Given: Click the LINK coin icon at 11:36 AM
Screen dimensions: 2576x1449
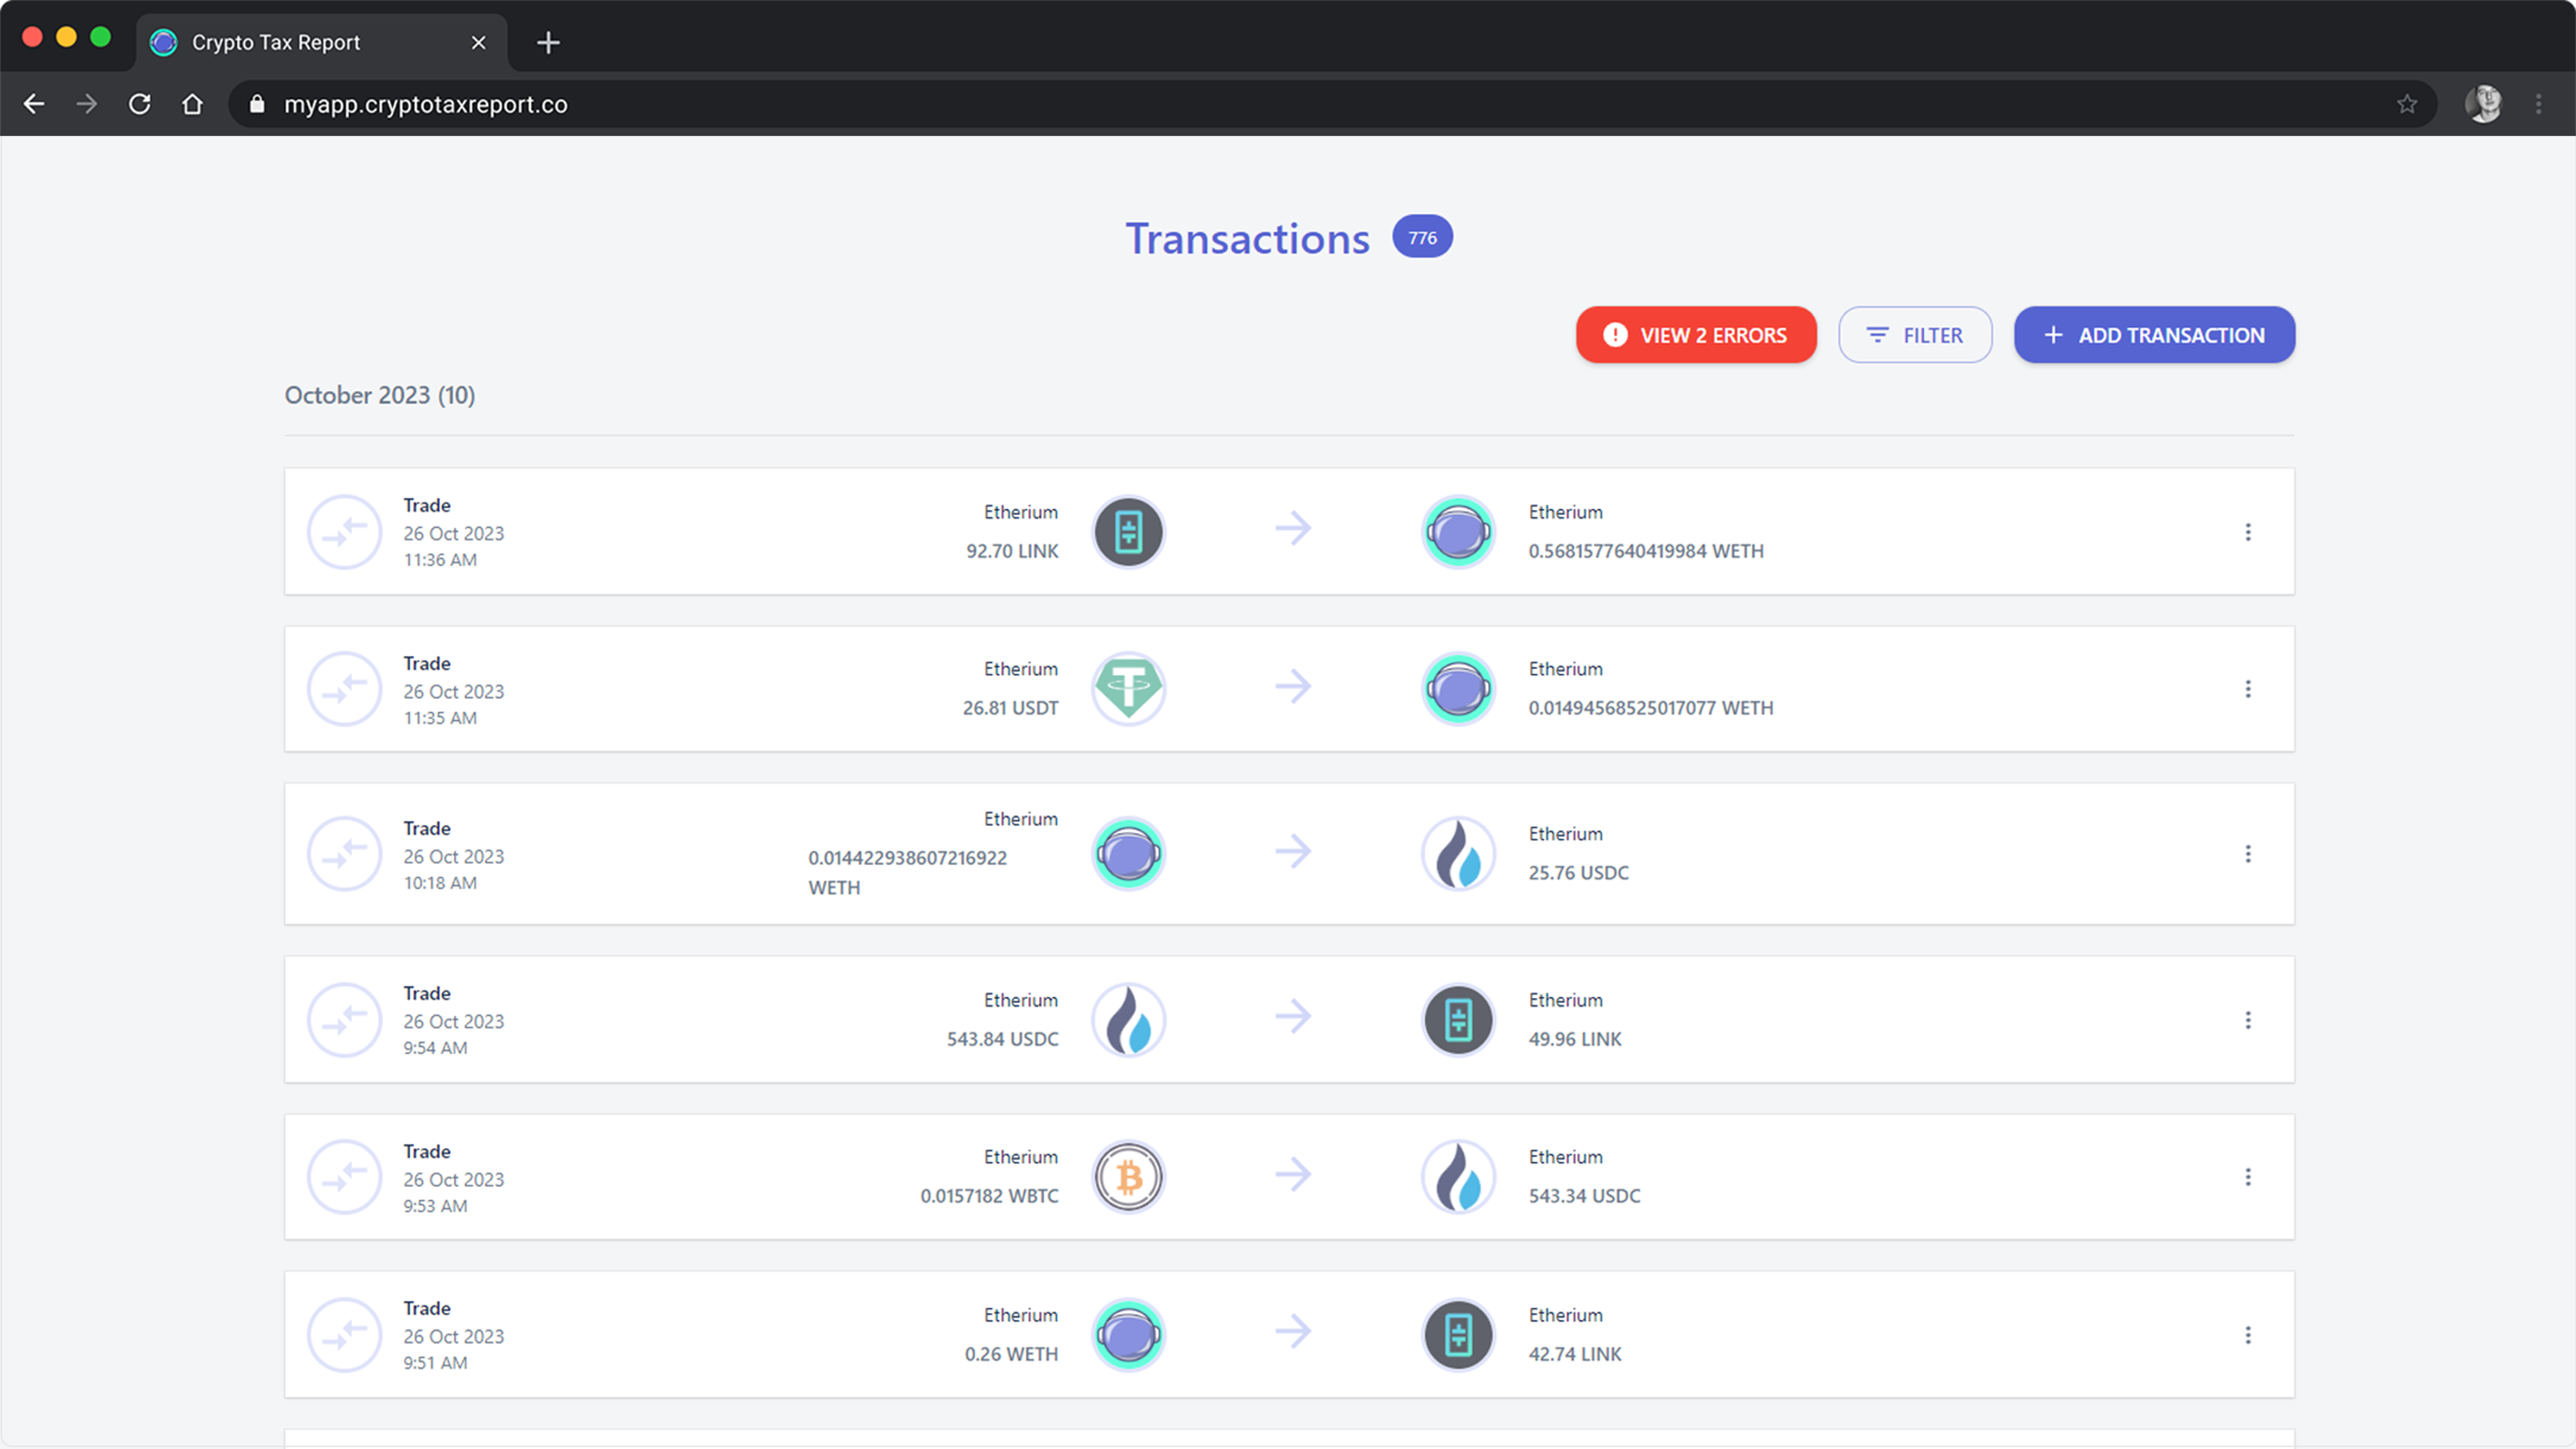Looking at the screenshot, I should [x=1128, y=532].
